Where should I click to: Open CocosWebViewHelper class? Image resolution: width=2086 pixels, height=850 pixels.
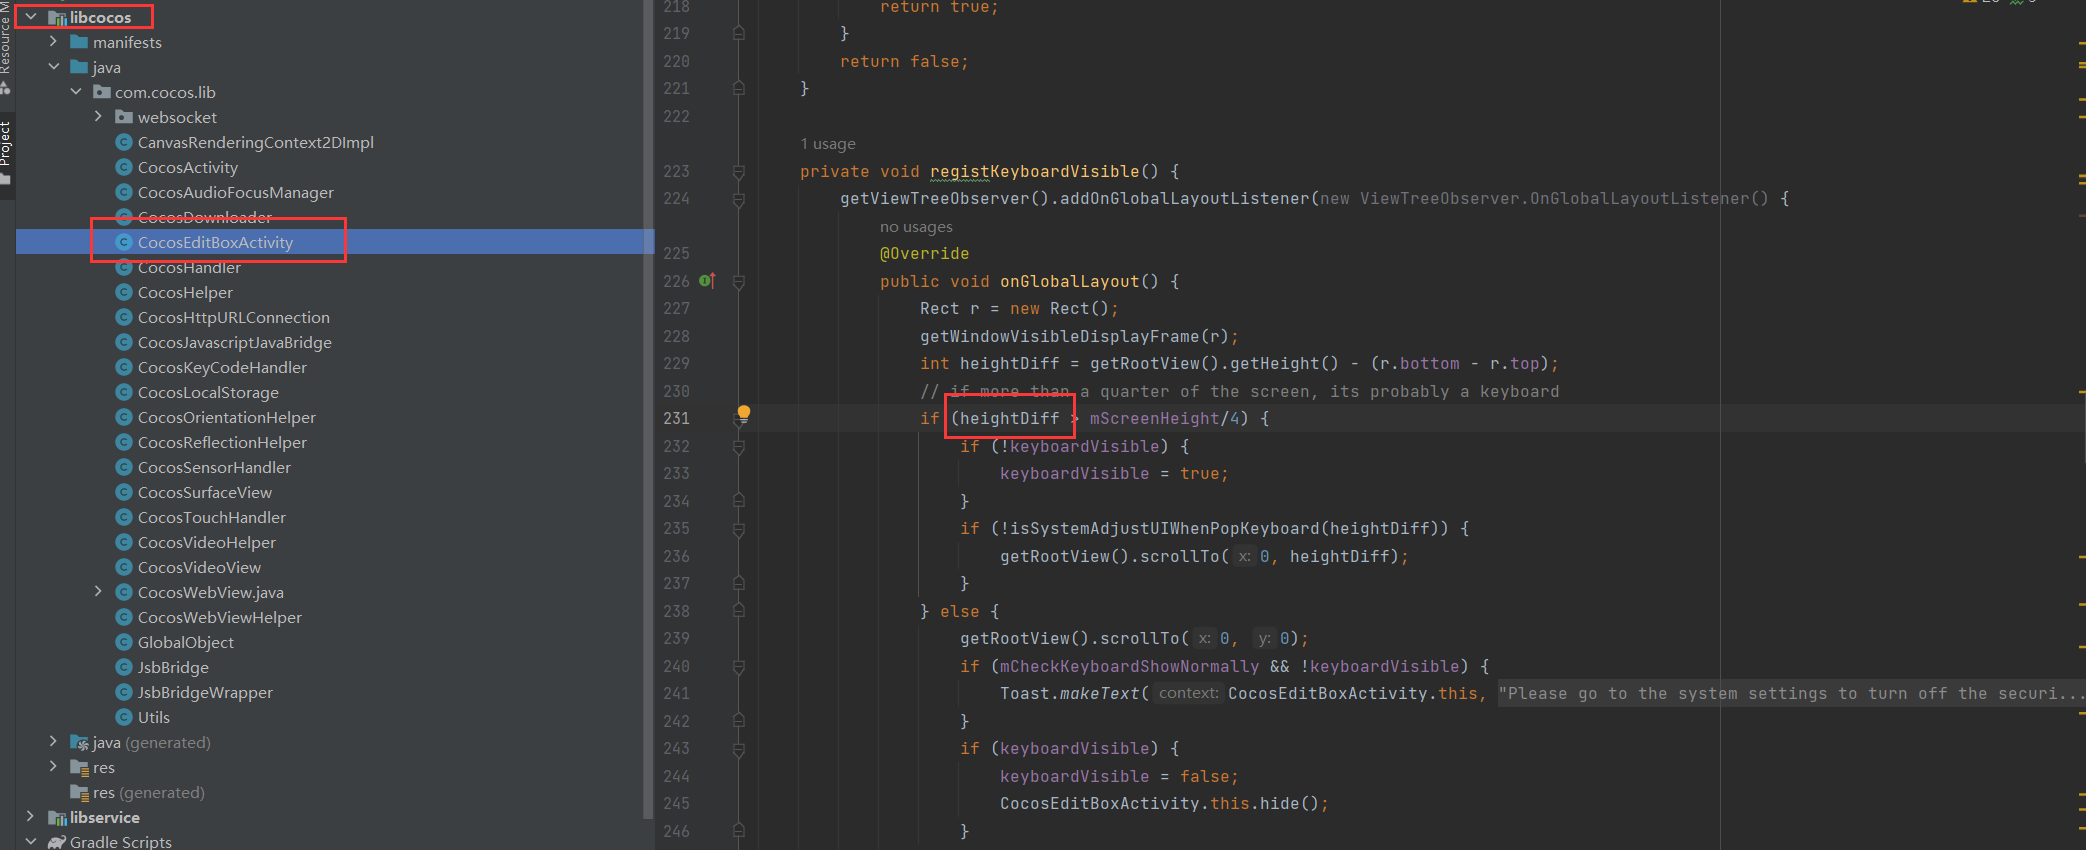click(220, 617)
